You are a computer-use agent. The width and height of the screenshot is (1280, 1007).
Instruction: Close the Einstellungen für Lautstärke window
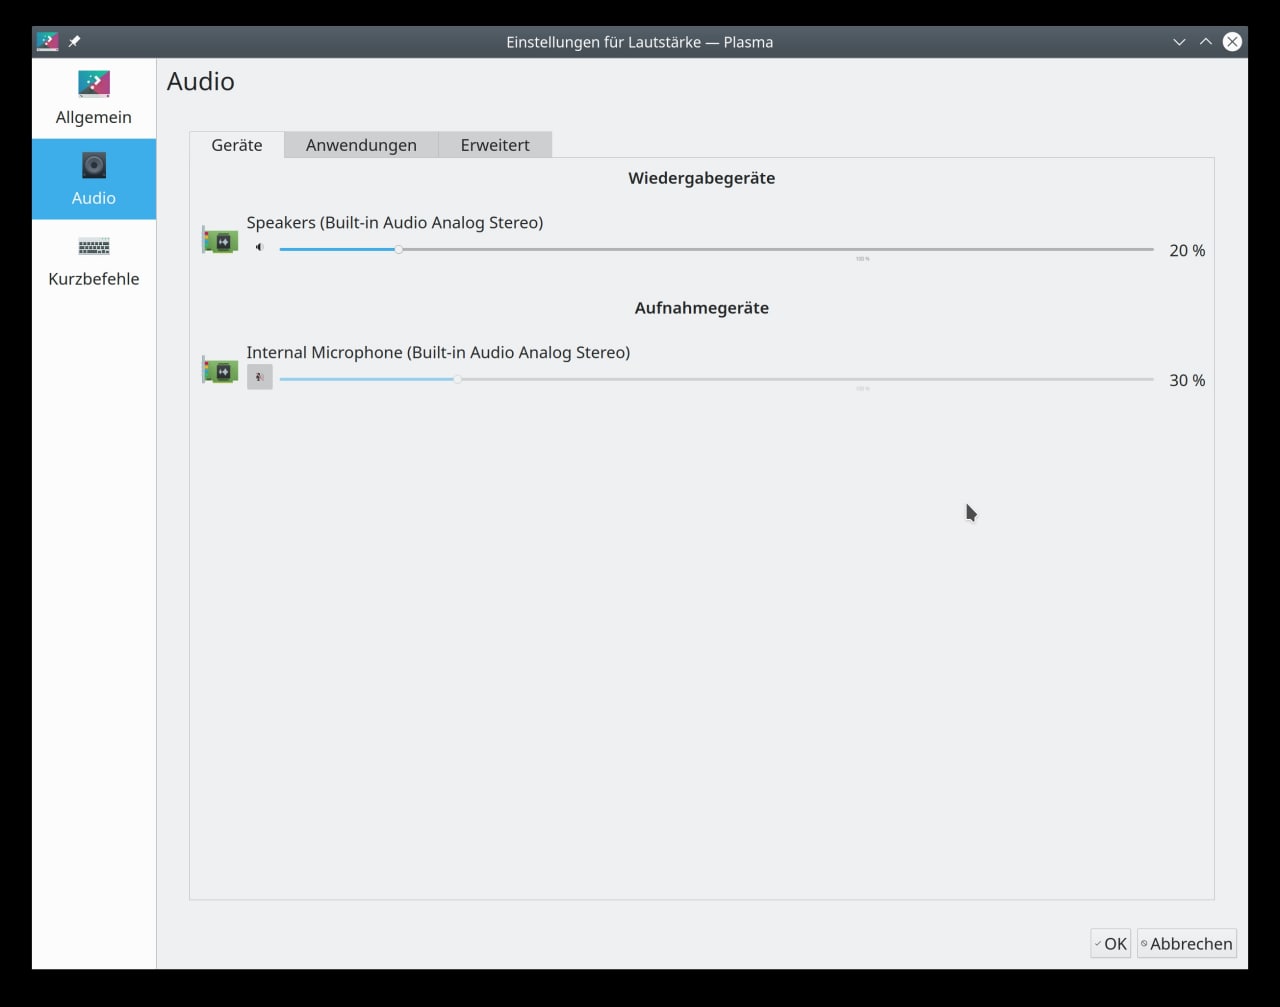coord(1232,42)
